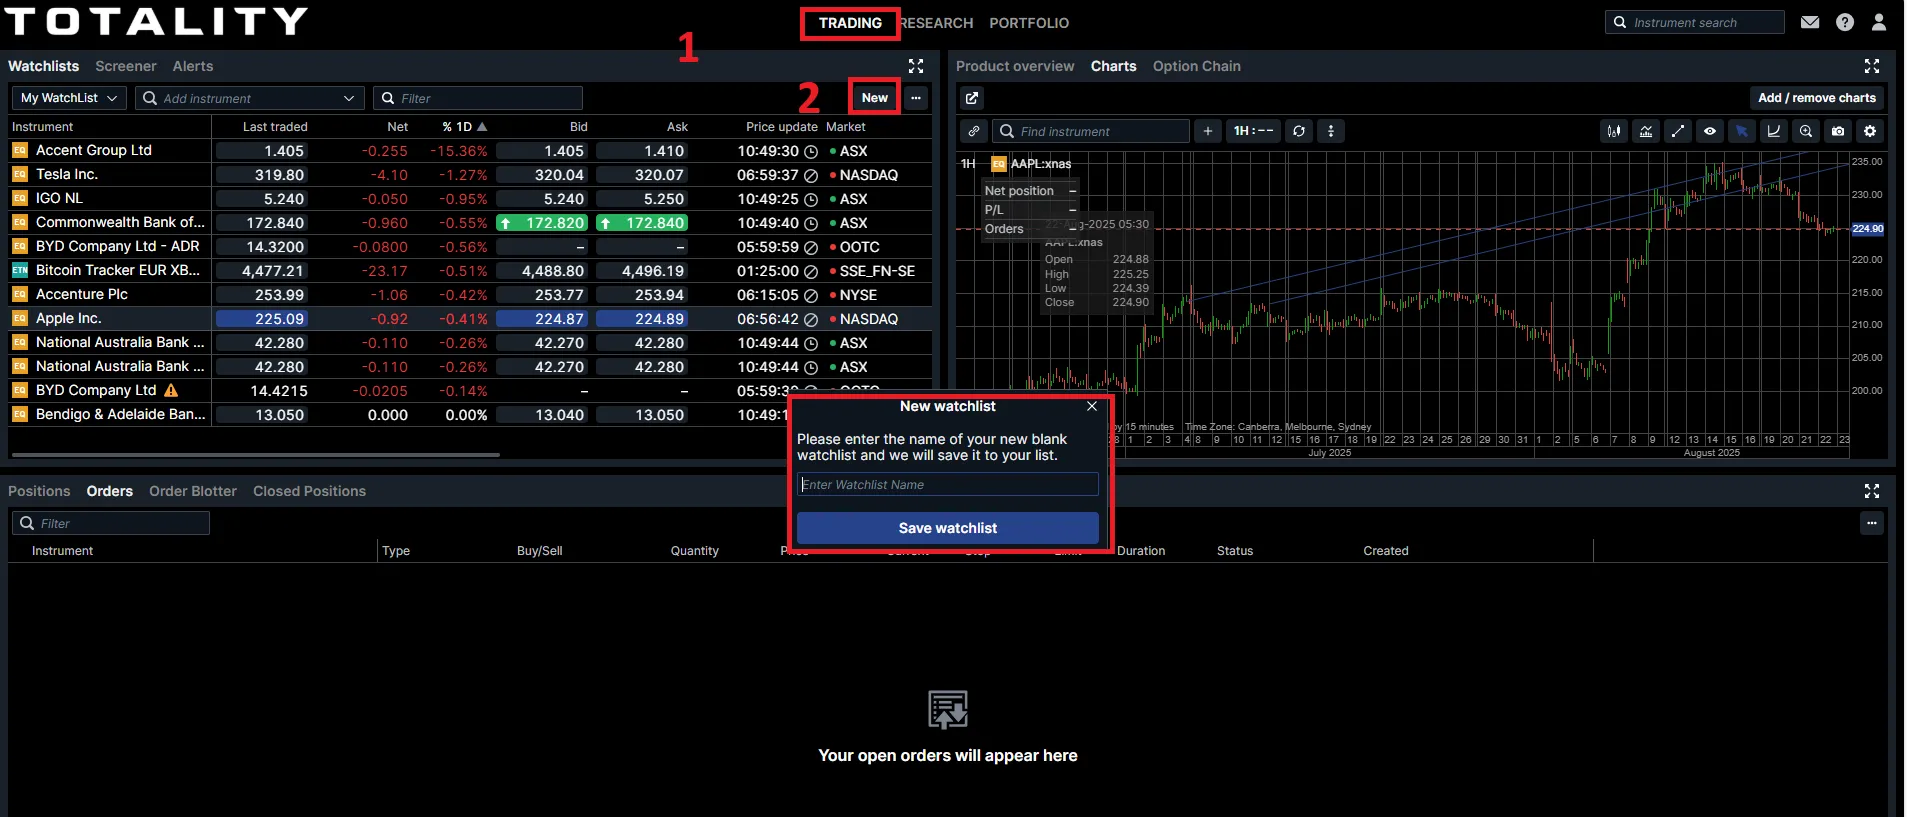
Task: Sort by the % 1D column
Action: [x=464, y=127]
